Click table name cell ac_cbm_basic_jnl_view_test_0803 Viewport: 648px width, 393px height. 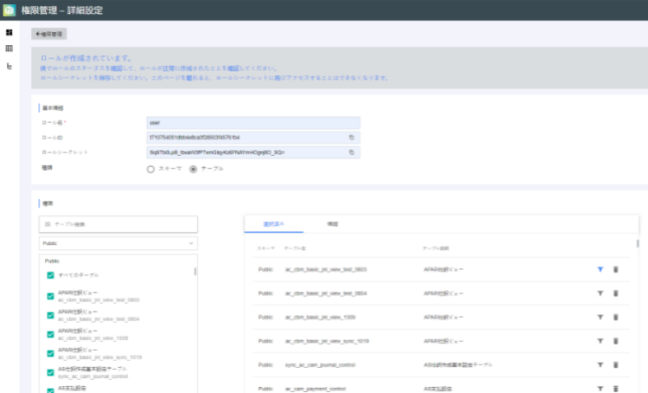(x=326, y=269)
